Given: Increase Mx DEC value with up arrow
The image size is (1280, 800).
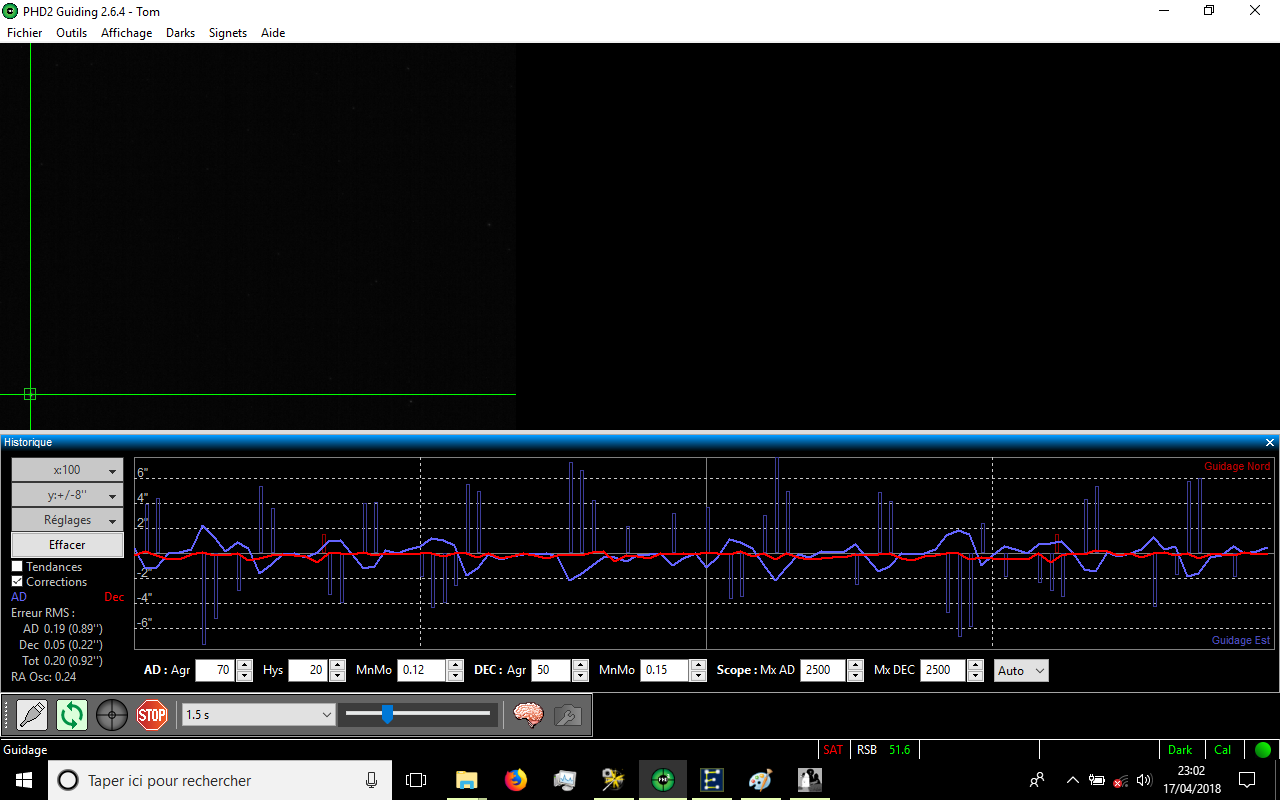Looking at the screenshot, I should point(976,665).
